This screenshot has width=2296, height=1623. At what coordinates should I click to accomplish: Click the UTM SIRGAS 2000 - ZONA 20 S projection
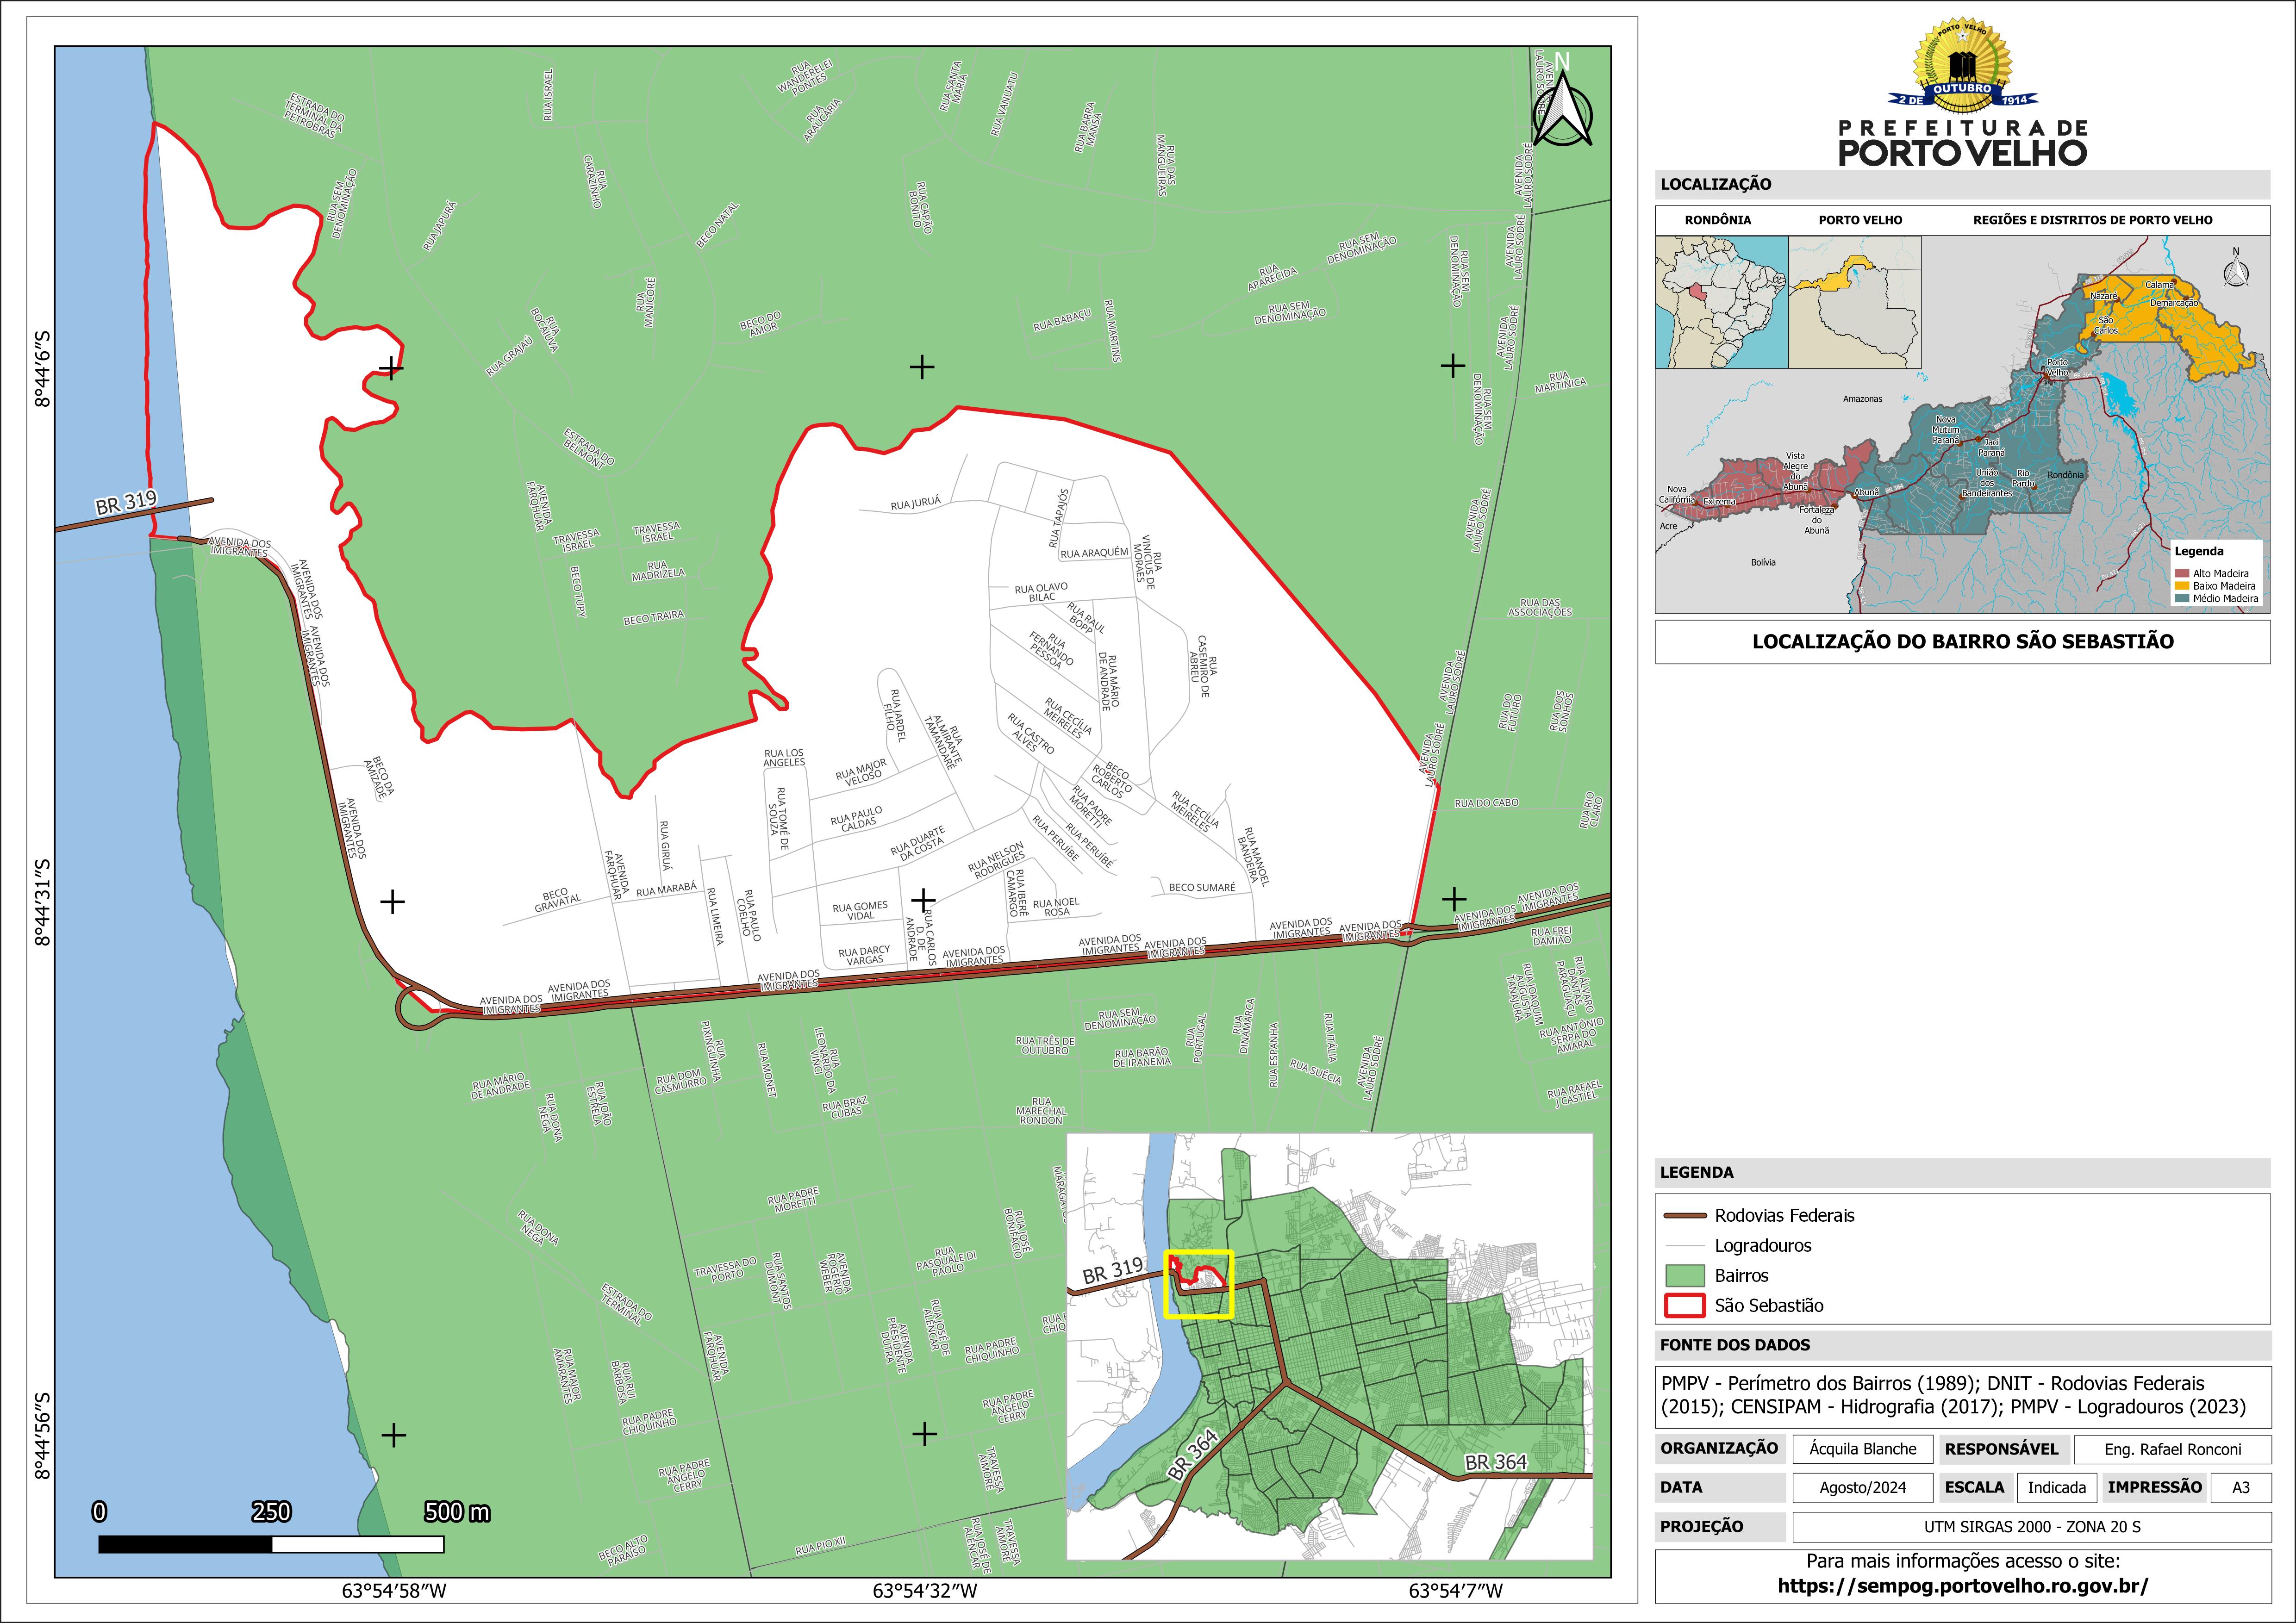tap(2032, 1527)
